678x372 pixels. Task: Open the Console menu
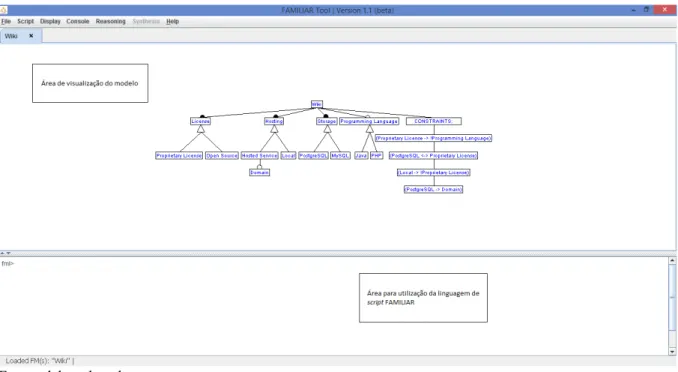[x=78, y=21]
